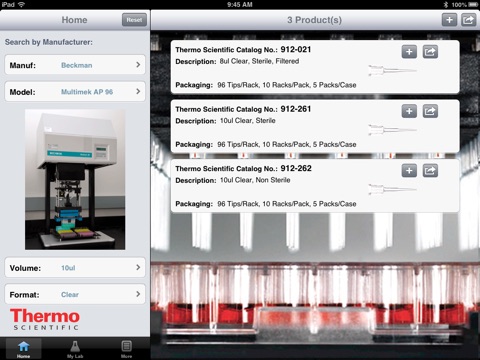The width and height of the screenshot is (480, 360).
Task: Tap the 'Search by Manufacturer:' heading
Action: pos(49,42)
